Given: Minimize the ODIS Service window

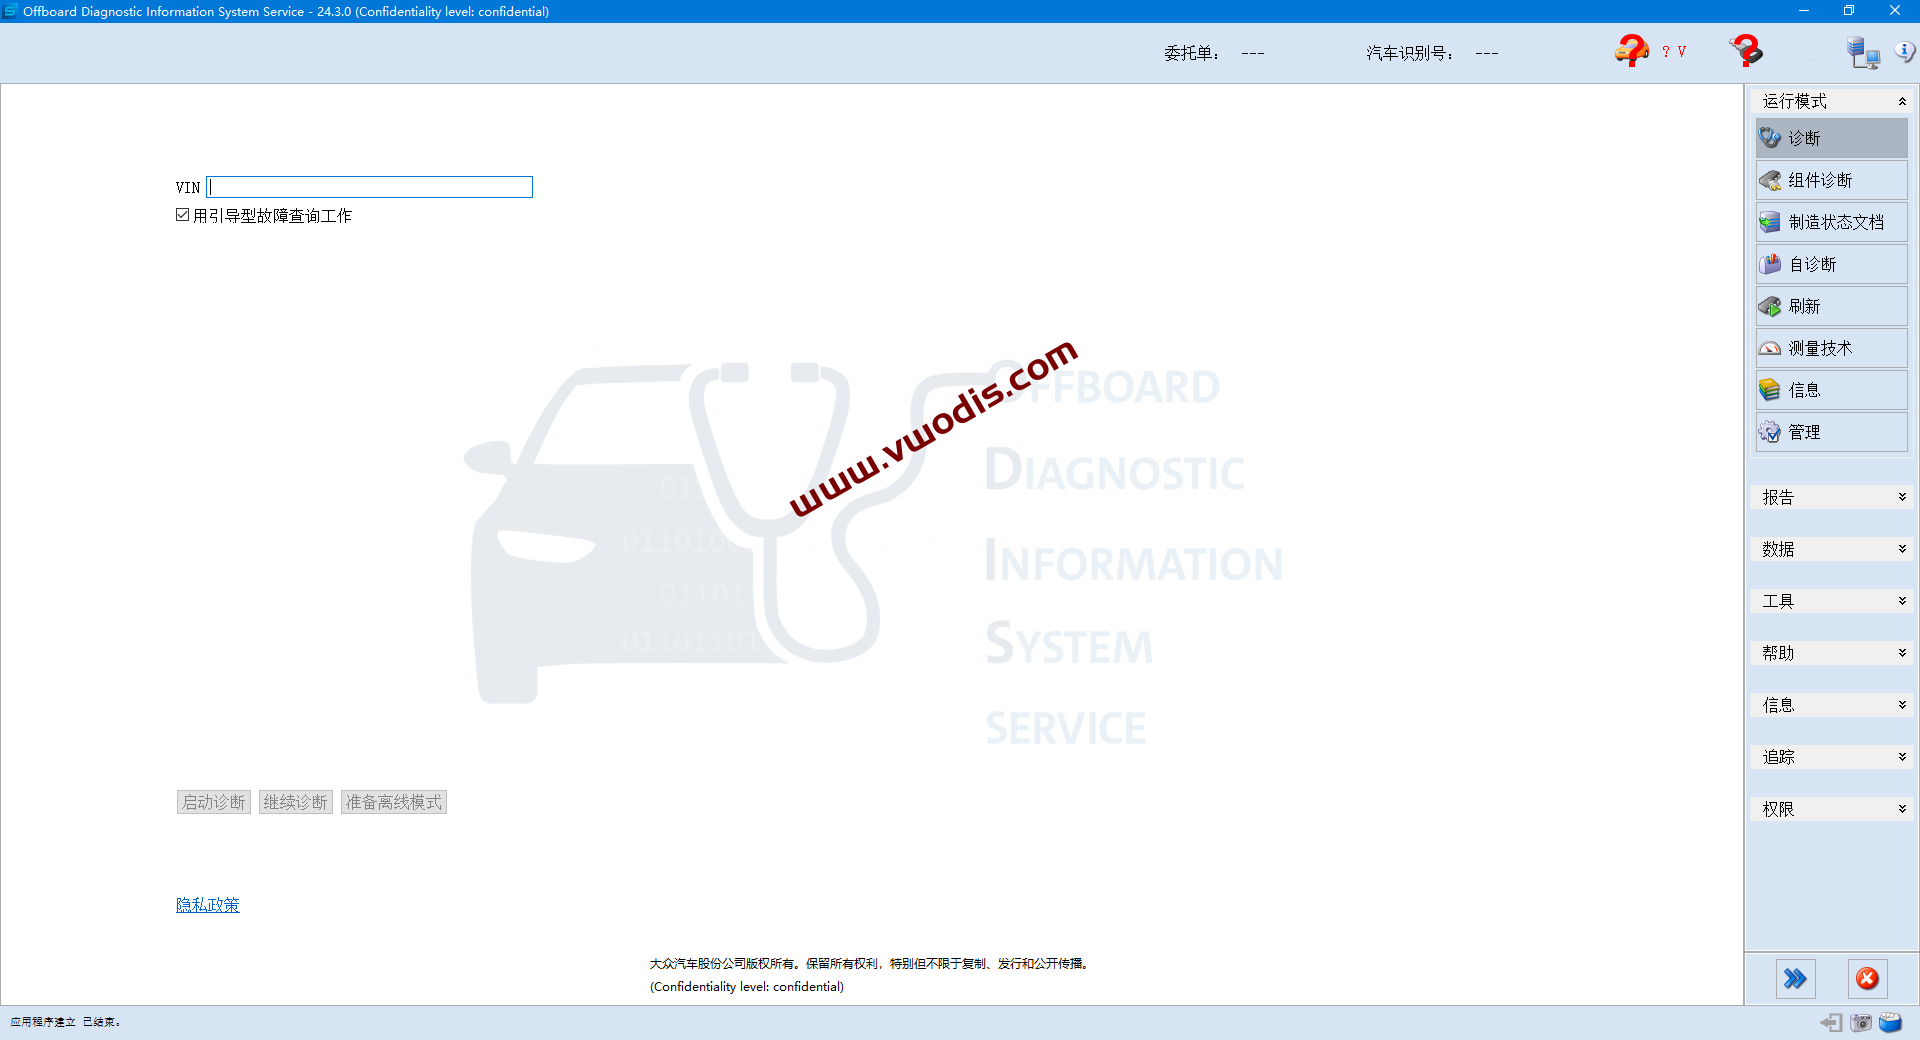Looking at the screenshot, I should pyautogui.click(x=1804, y=11).
